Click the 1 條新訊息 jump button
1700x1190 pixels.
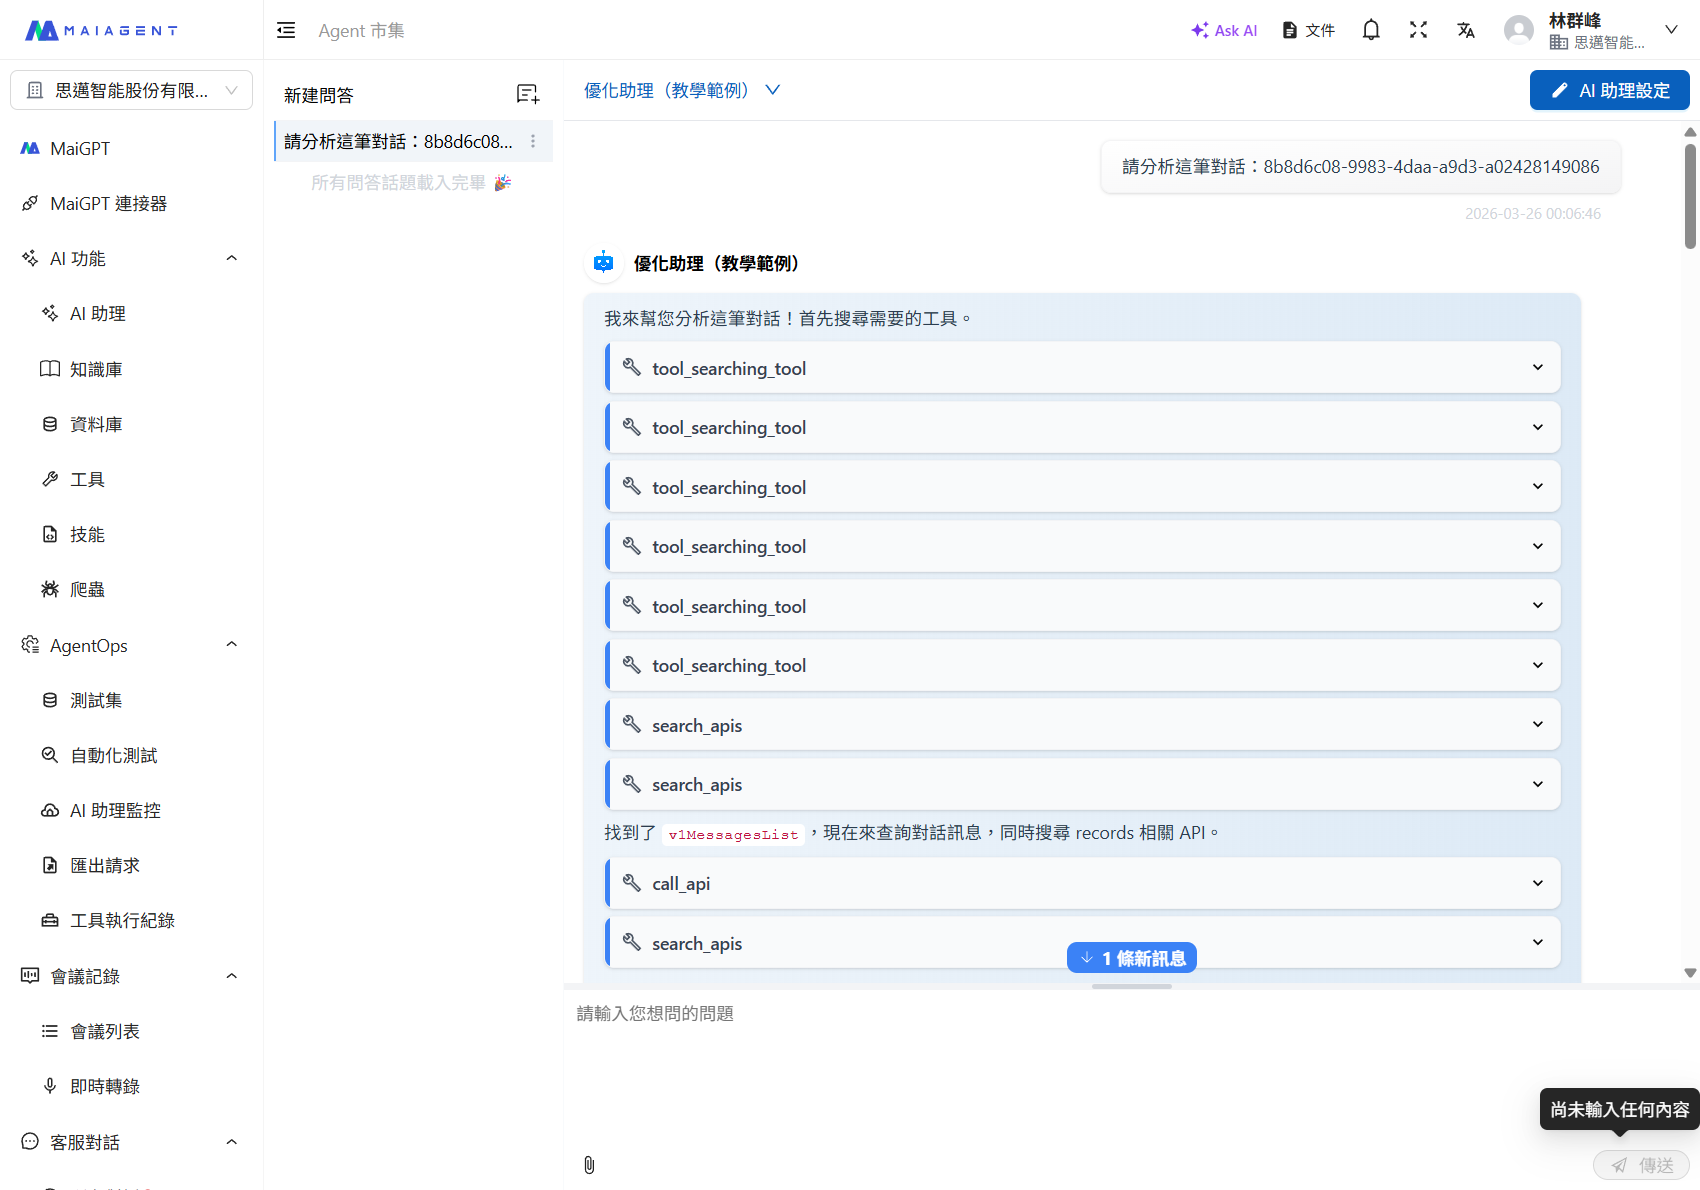tap(1132, 958)
